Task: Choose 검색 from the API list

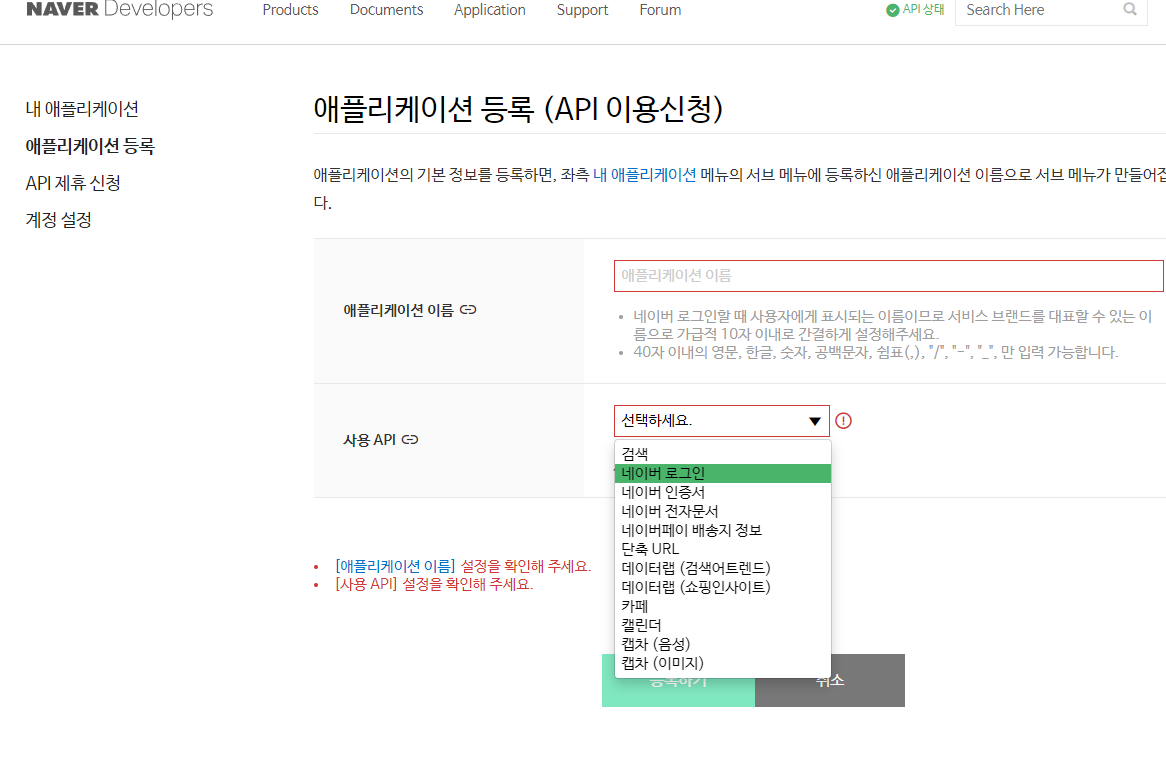Action: (723, 454)
